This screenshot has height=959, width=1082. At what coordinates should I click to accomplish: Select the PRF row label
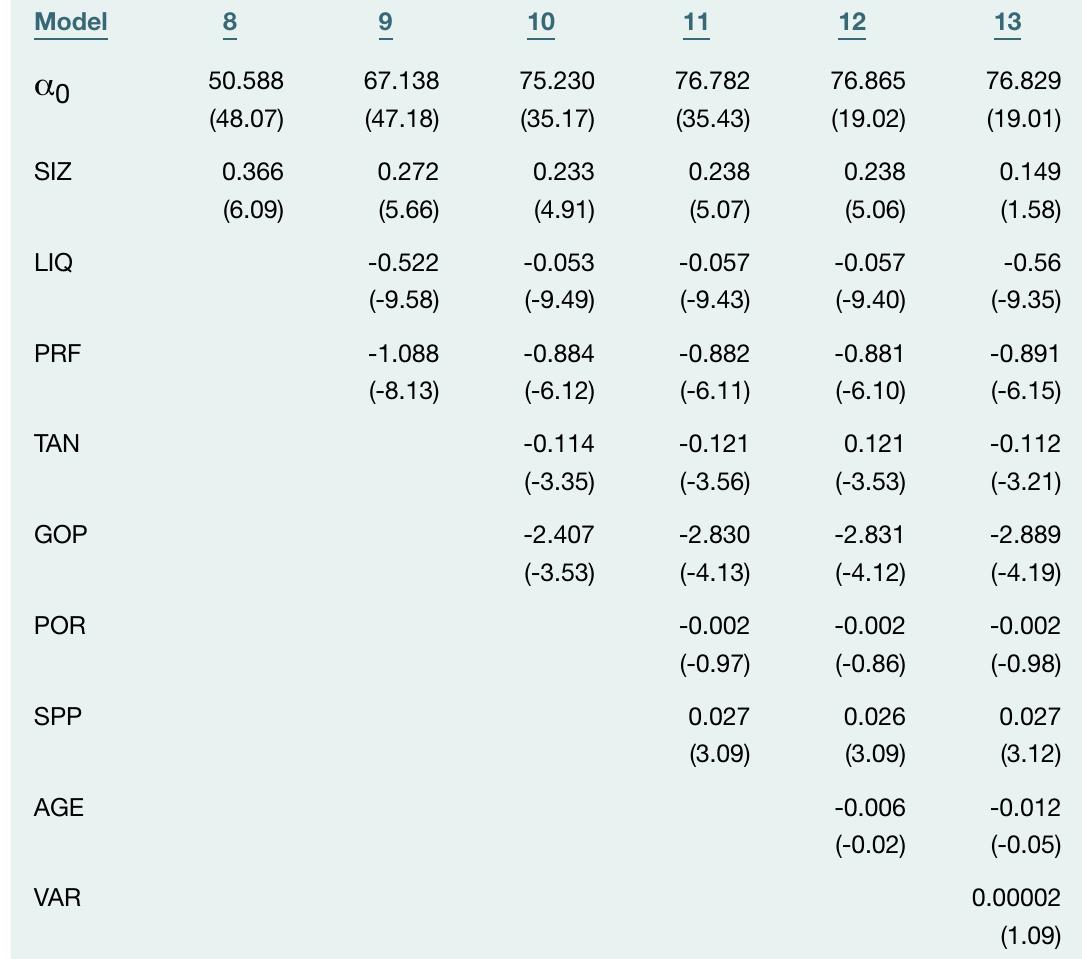56,354
